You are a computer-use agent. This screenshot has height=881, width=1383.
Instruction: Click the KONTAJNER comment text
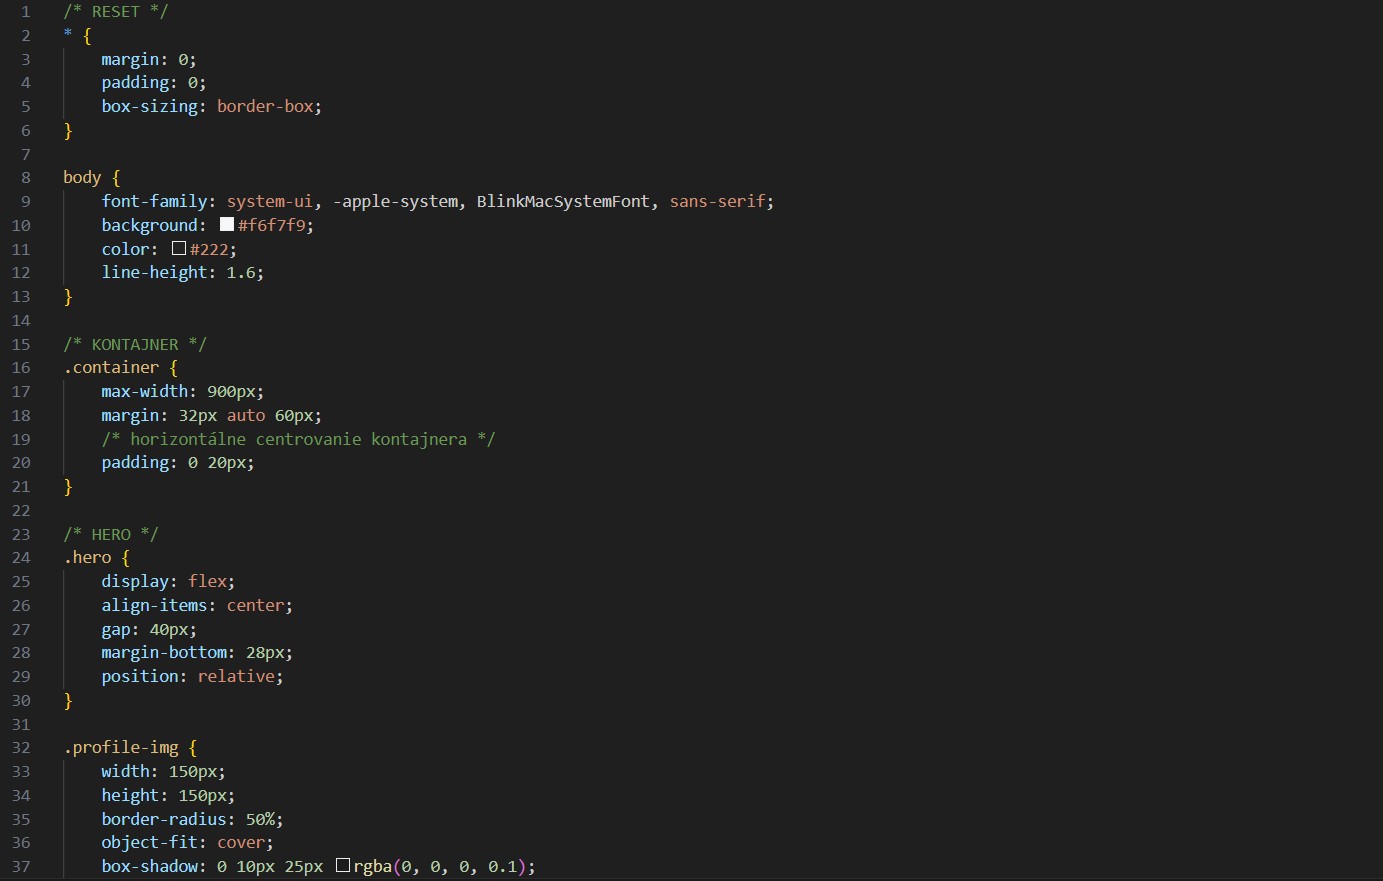click(x=134, y=344)
